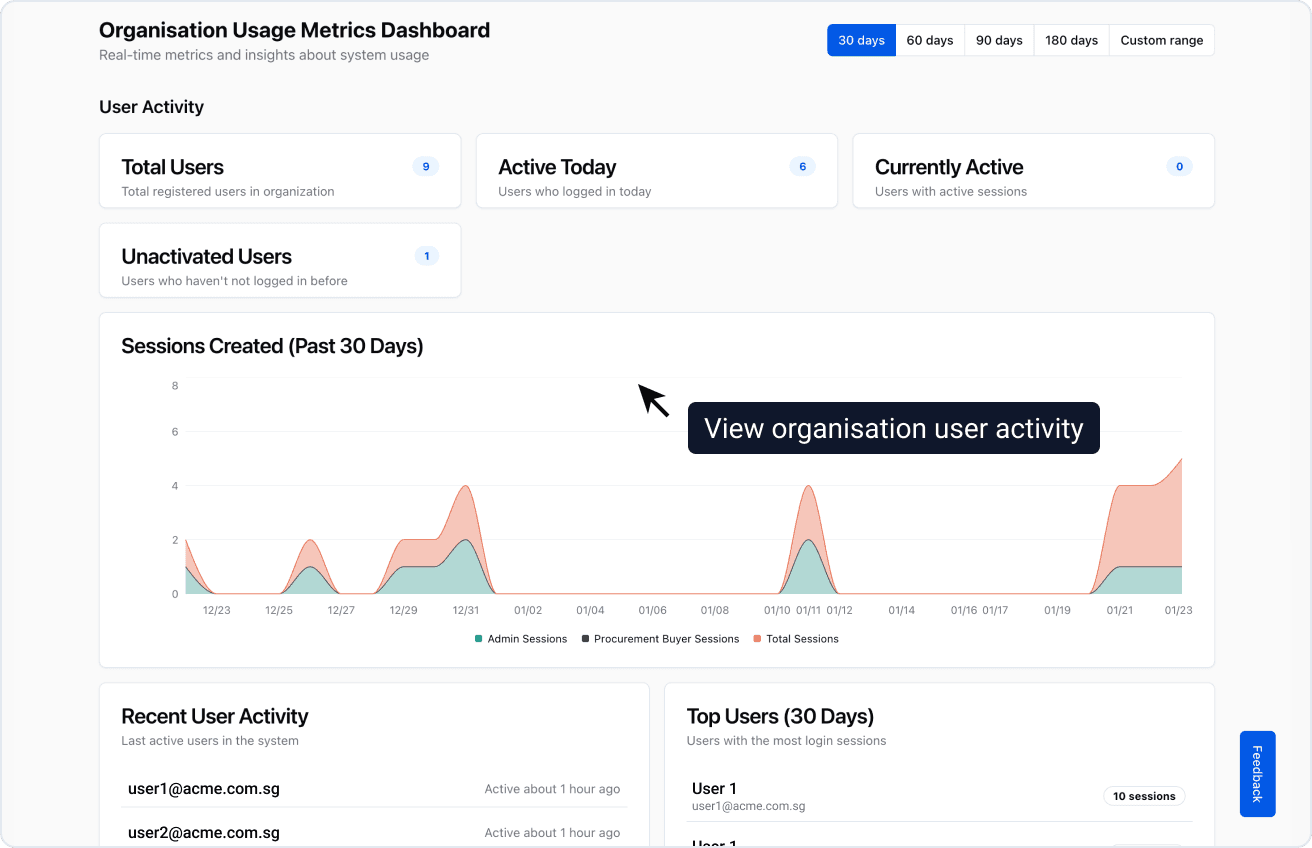The width and height of the screenshot is (1312, 848).
Task: Select the 180 days range
Action: tap(1070, 40)
